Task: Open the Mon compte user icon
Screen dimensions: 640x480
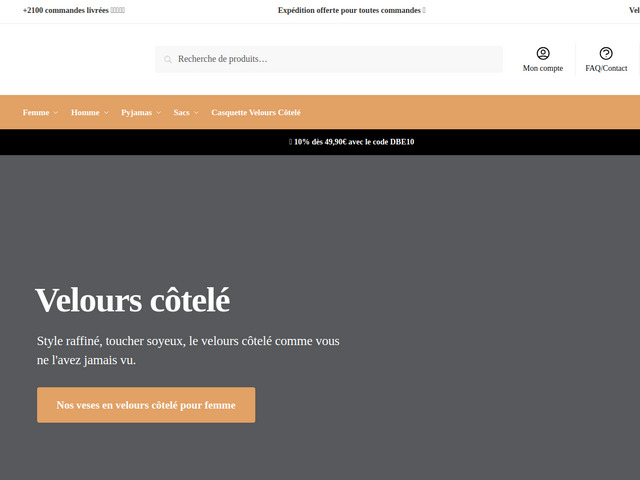Action: pos(543,54)
